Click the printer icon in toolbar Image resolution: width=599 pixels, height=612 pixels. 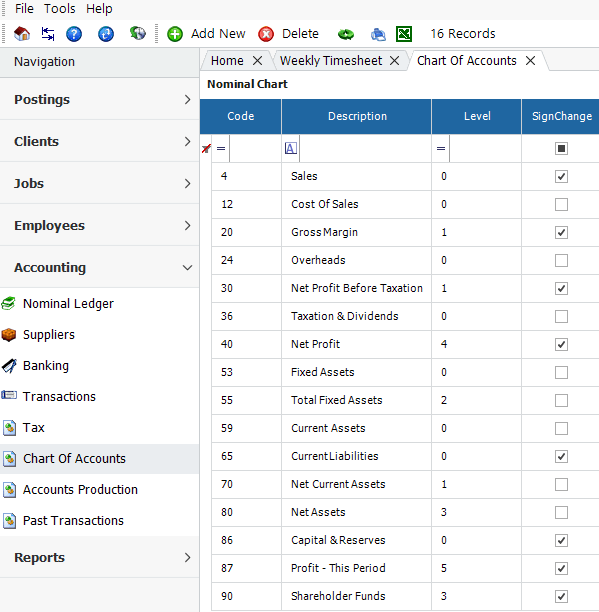click(378, 34)
